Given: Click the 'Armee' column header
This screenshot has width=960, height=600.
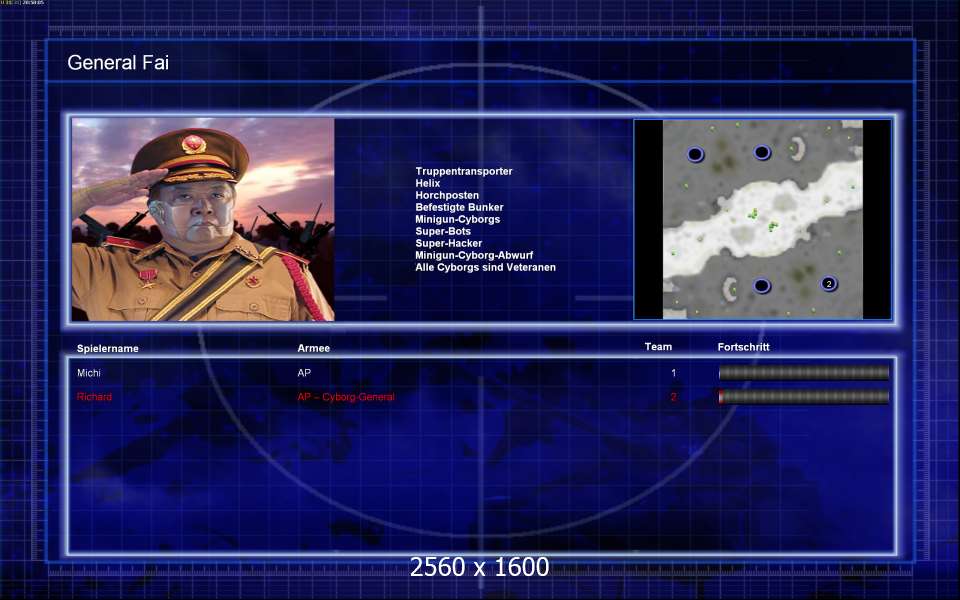Looking at the screenshot, I should [x=313, y=348].
